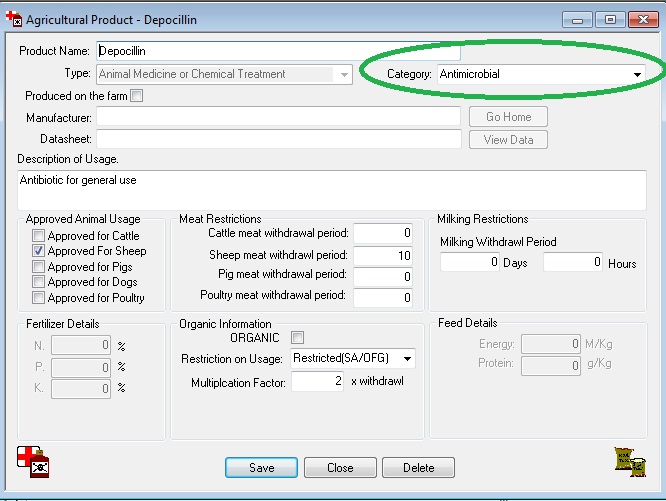Screen dimensions: 666x501
Task: Close the window with the red X
Action: pyautogui.click(x=643, y=20)
